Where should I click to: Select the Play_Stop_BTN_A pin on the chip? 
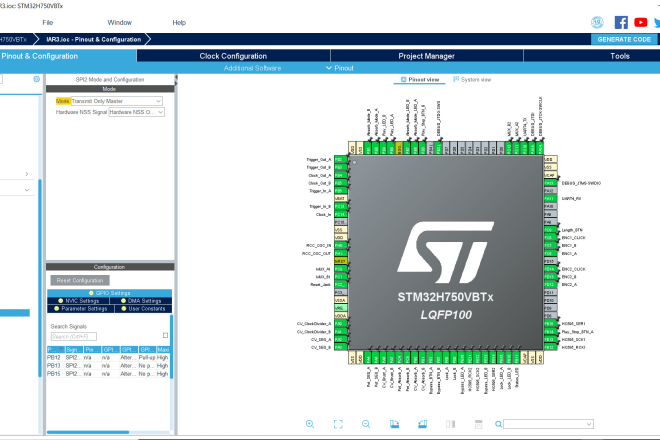click(550, 332)
